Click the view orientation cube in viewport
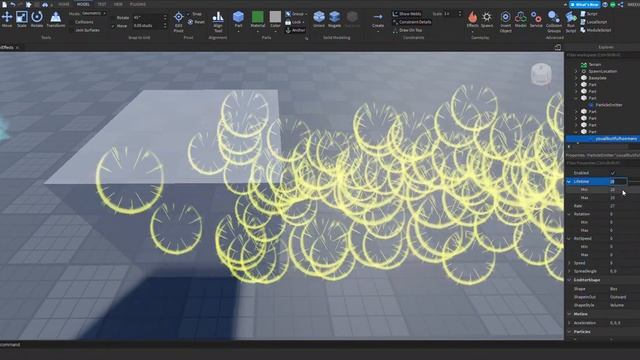Viewport: 640px width, 360px height. [541, 74]
